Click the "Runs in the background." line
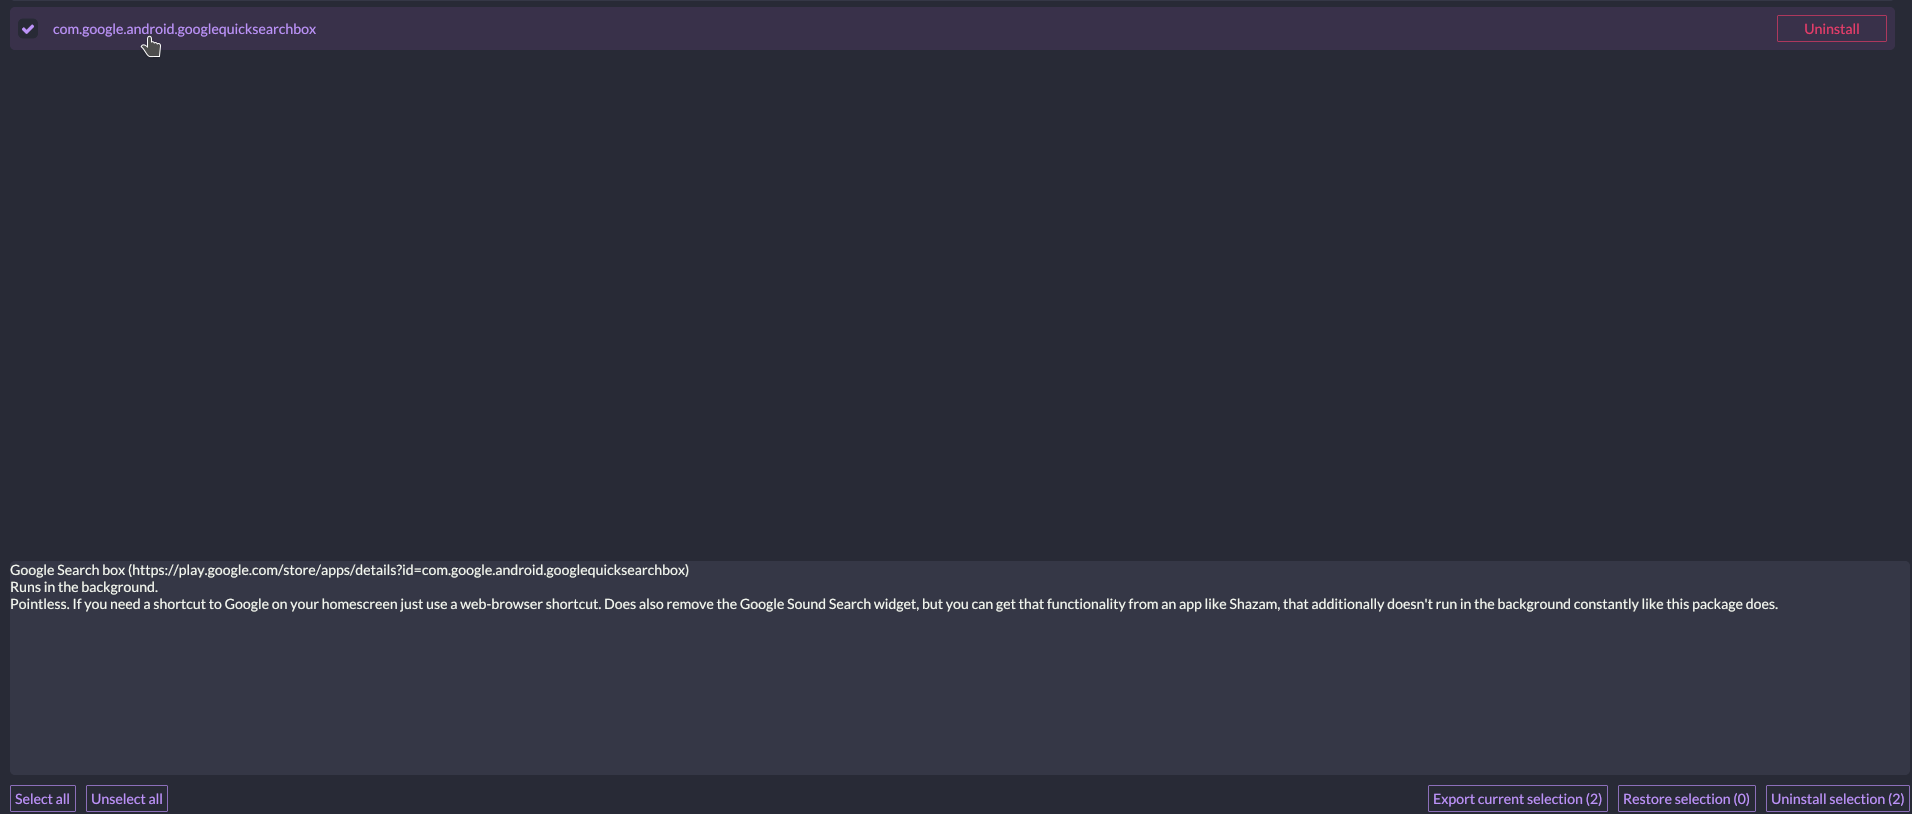This screenshot has height=814, width=1912. click(x=84, y=587)
